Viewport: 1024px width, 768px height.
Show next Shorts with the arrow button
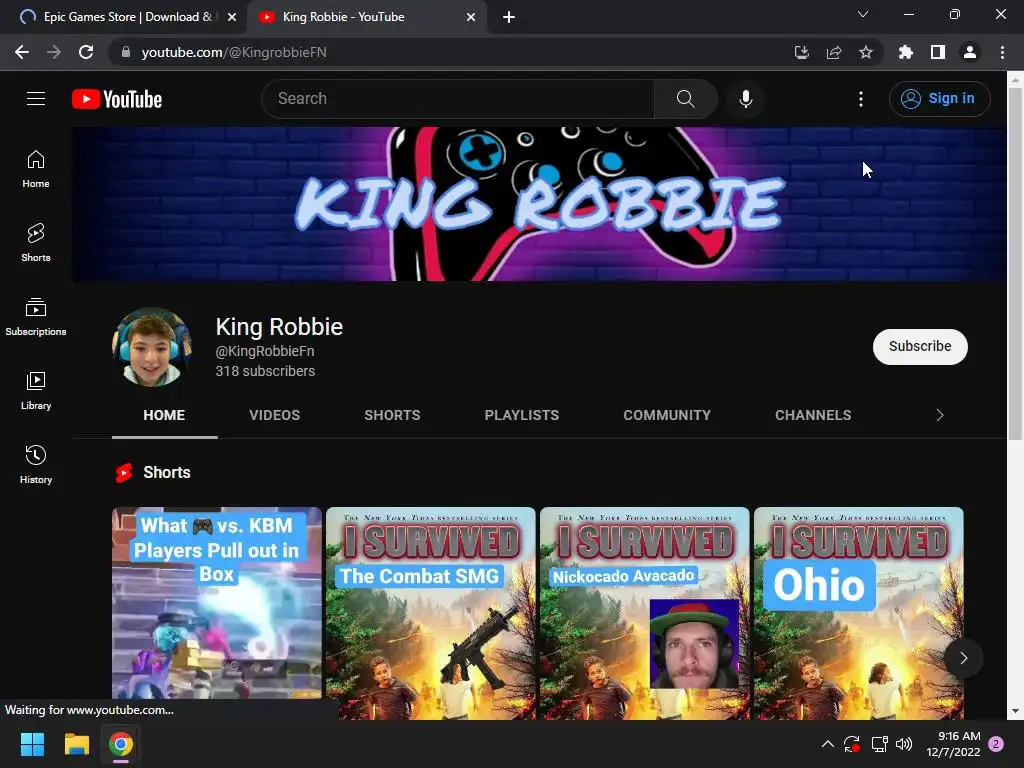(x=963, y=658)
